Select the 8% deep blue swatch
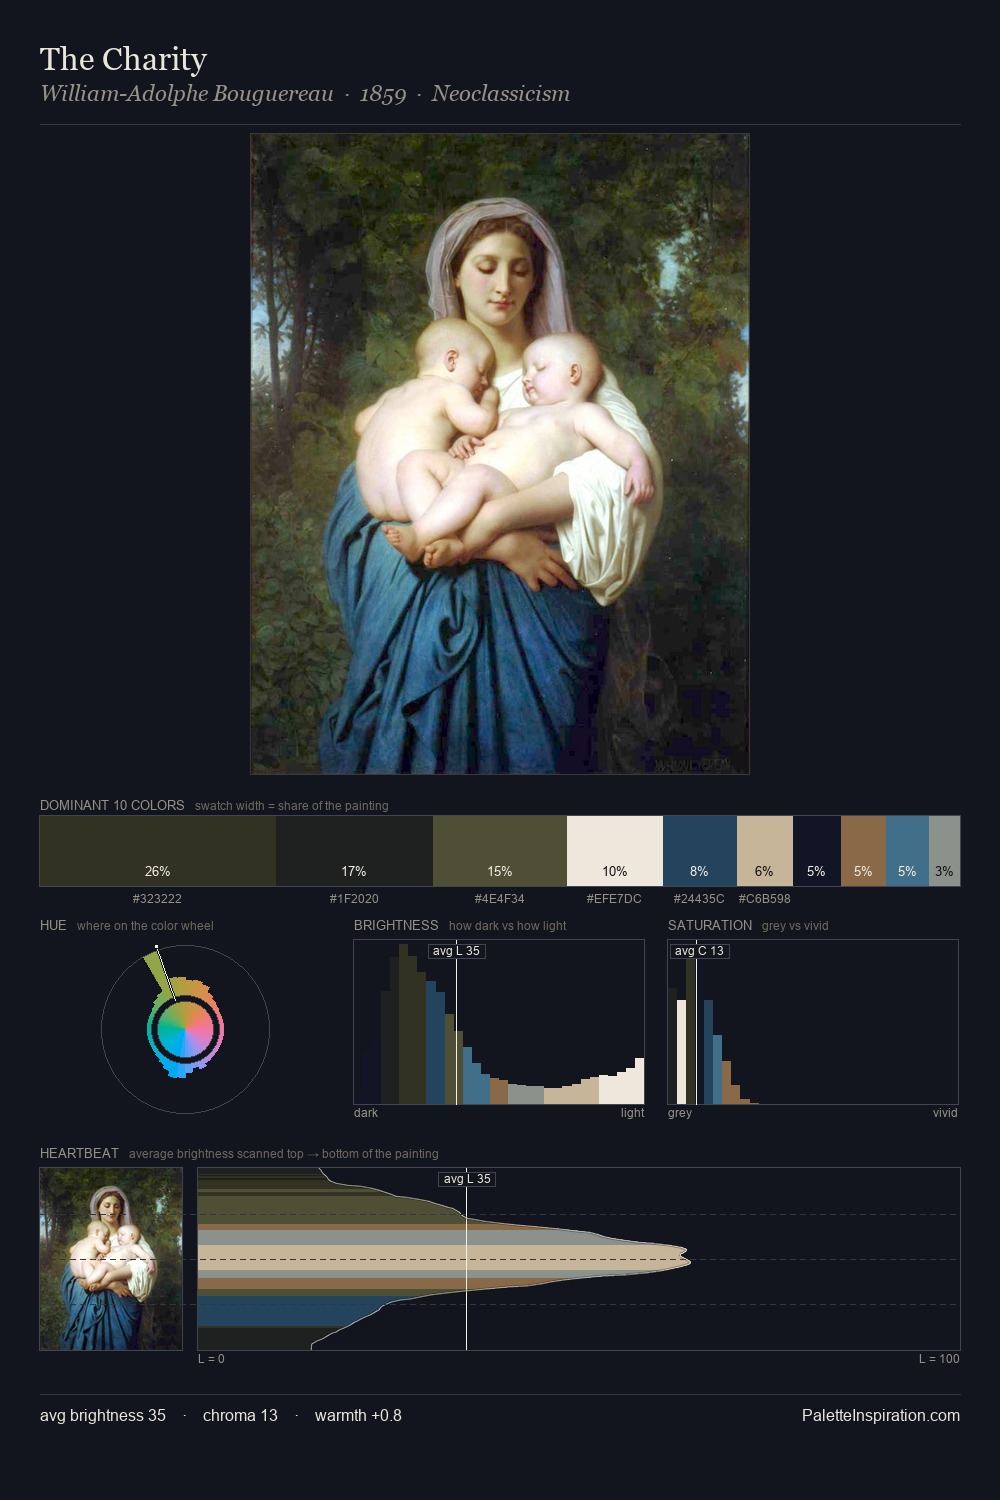This screenshot has height=1500, width=1000. pyautogui.click(x=700, y=851)
